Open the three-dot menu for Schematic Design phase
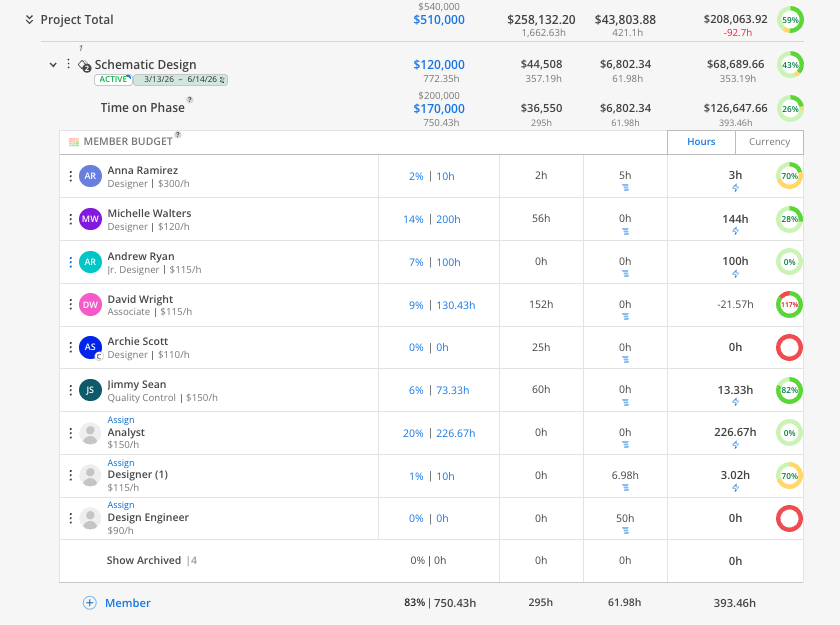This screenshot has height=625, width=840. click(69, 64)
